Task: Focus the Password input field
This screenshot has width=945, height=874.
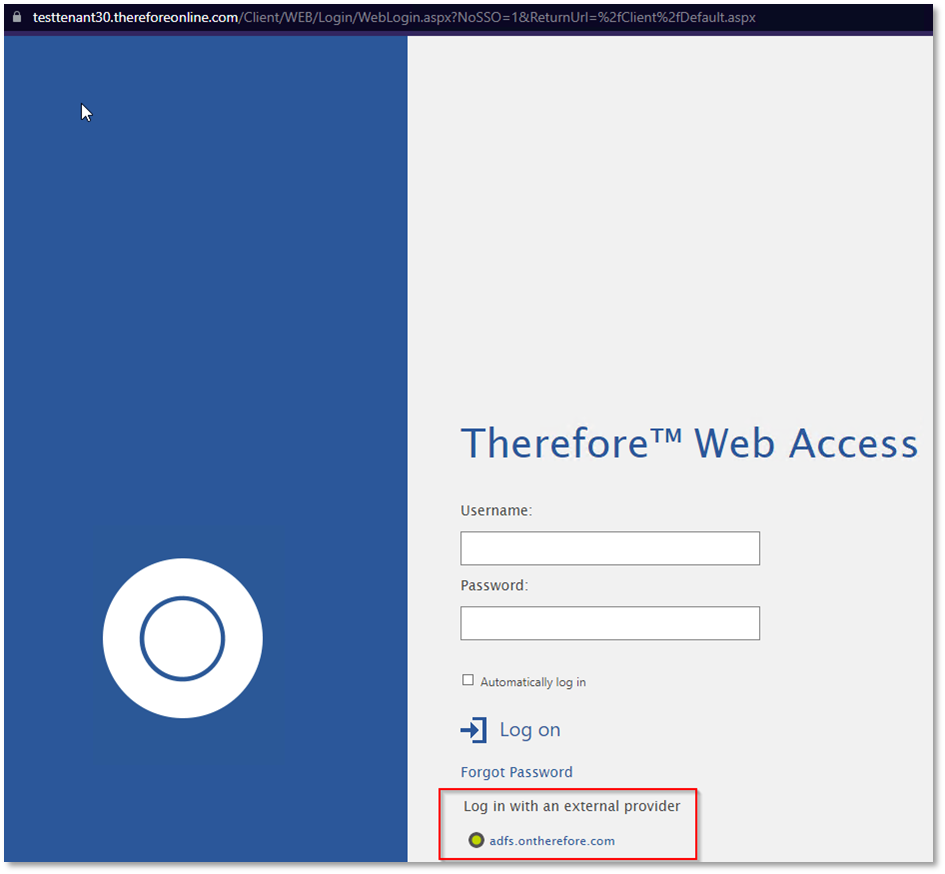Action: [609, 623]
